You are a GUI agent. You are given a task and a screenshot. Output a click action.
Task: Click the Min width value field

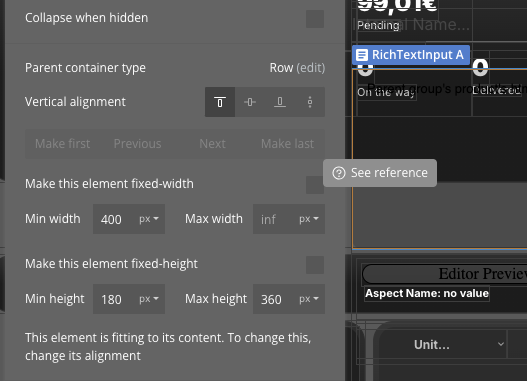pos(115,219)
